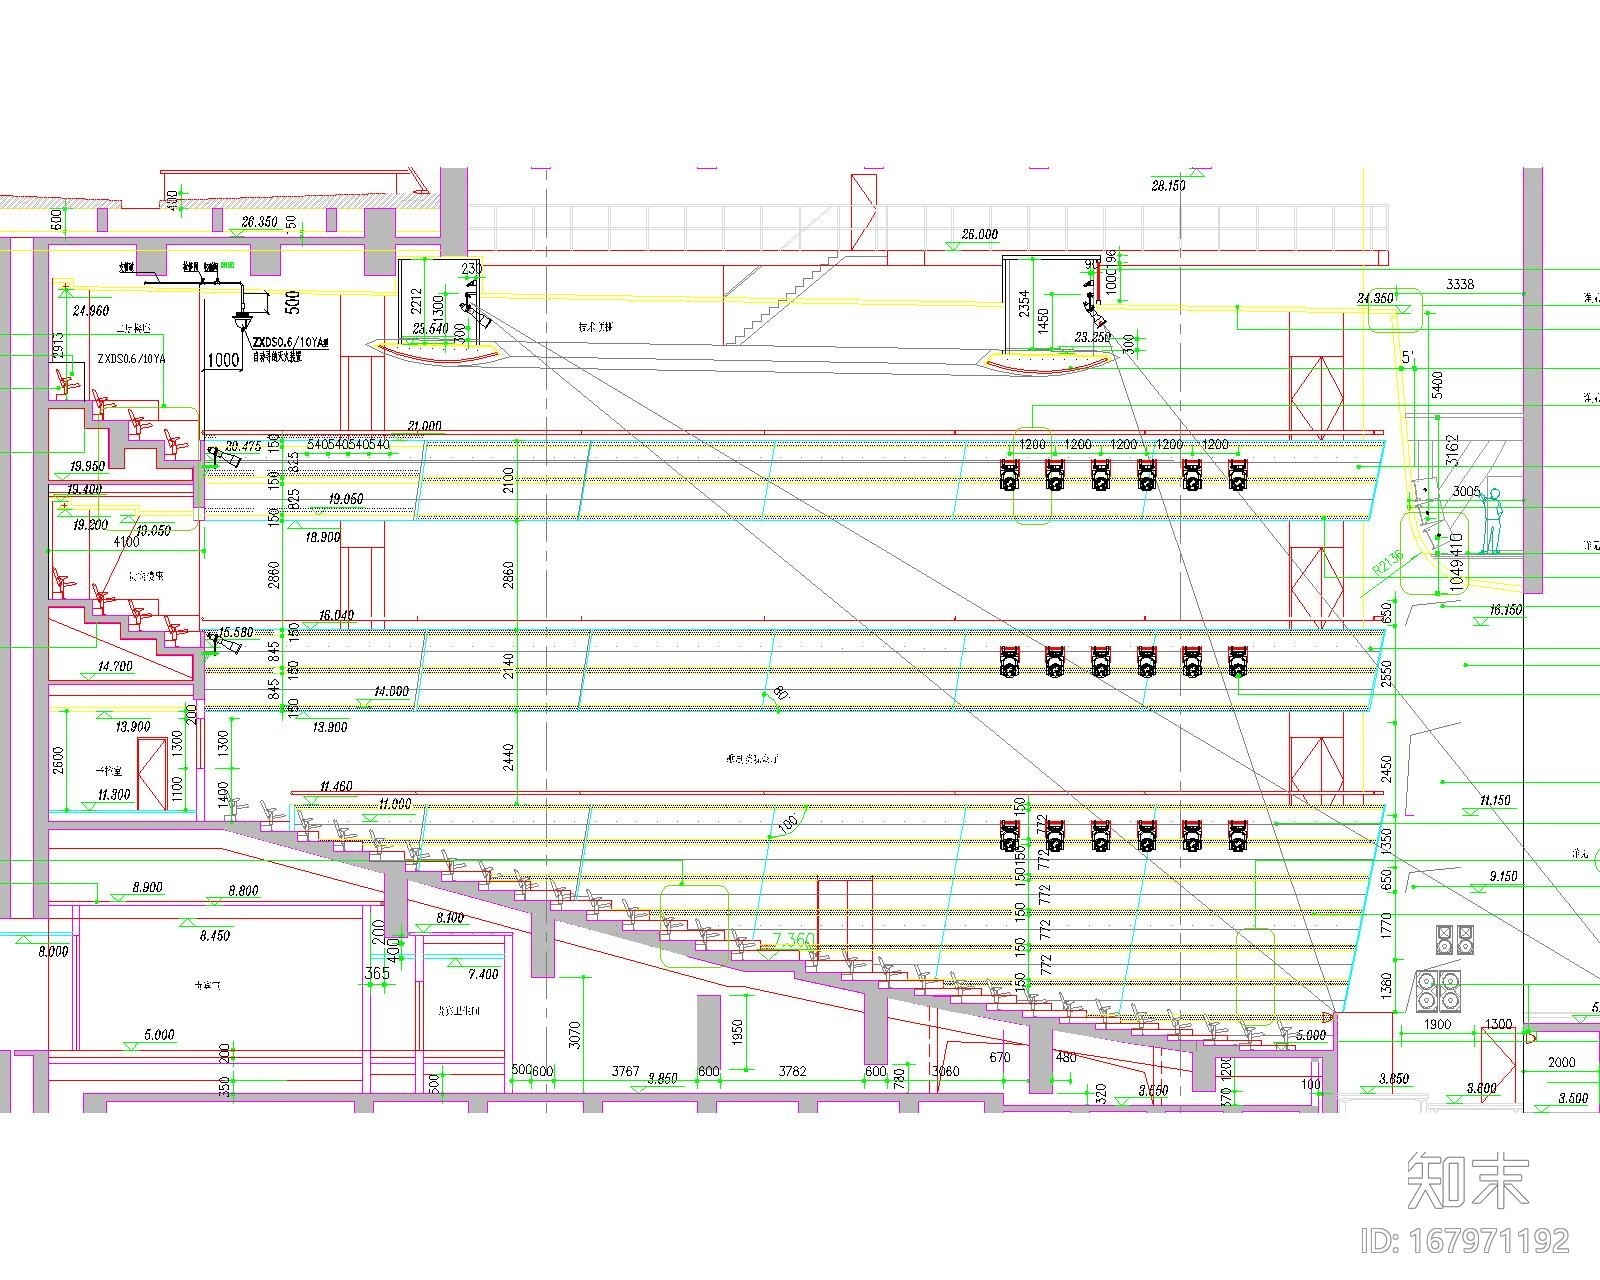Screen dimensions: 1600x1280
Task: Select the 26.000 elevation label
Action: click(x=979, y=234)
